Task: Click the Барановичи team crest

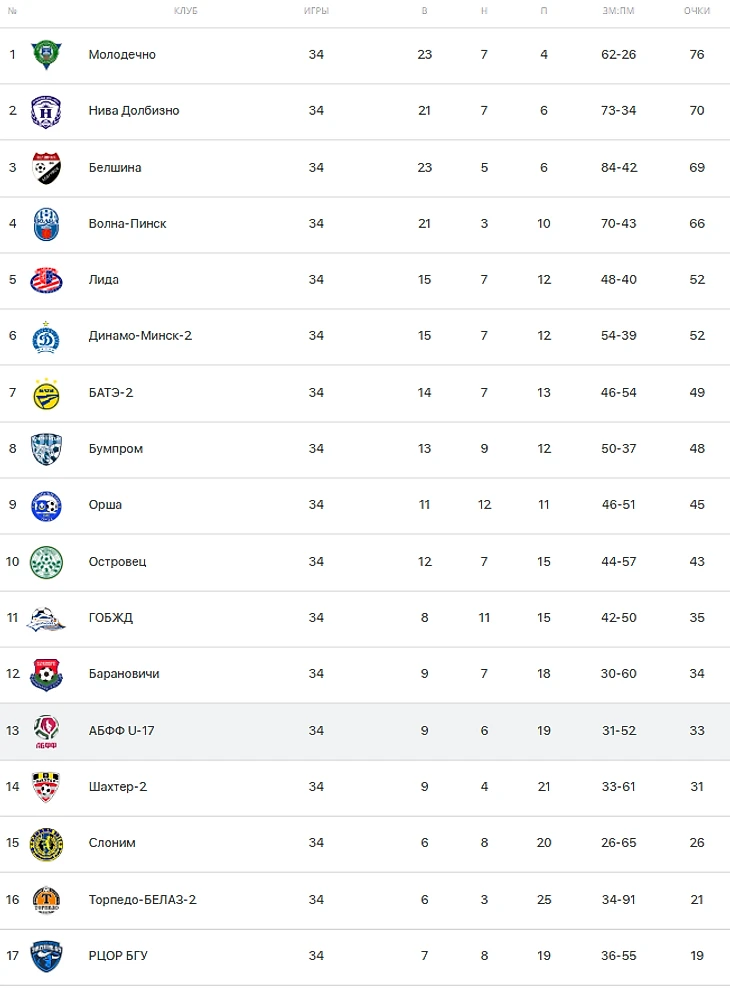Action: (x=46, y=674)
